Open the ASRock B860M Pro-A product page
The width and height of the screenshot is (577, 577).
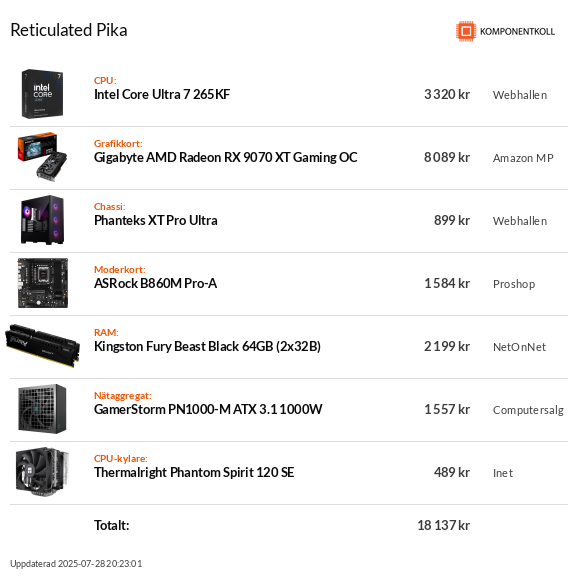click(x=155, y=283)
